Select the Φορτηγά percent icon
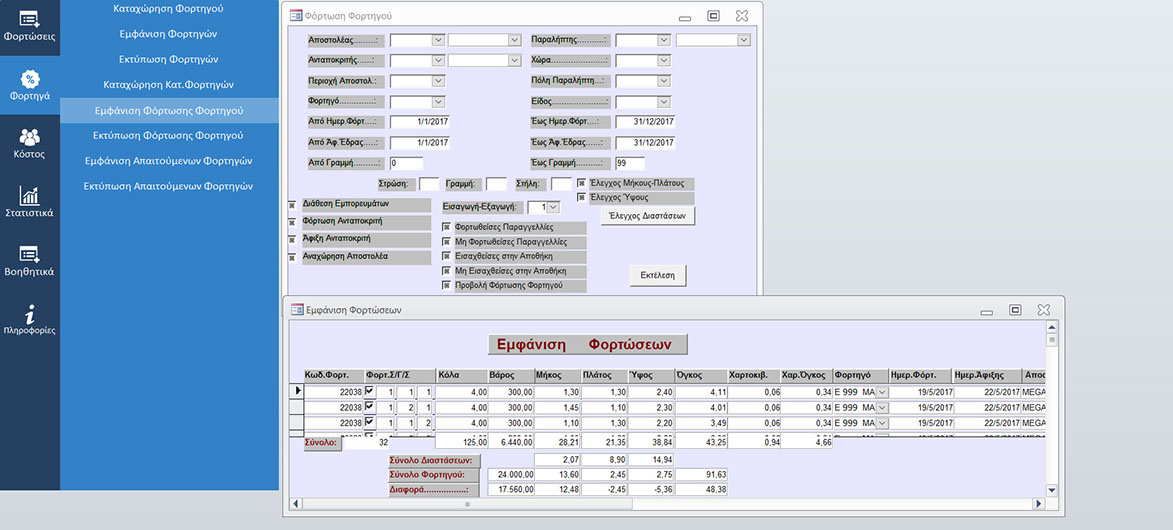The width and height of the screenshot is (1173, 530). pyautogui.click(x=29, y=85)
